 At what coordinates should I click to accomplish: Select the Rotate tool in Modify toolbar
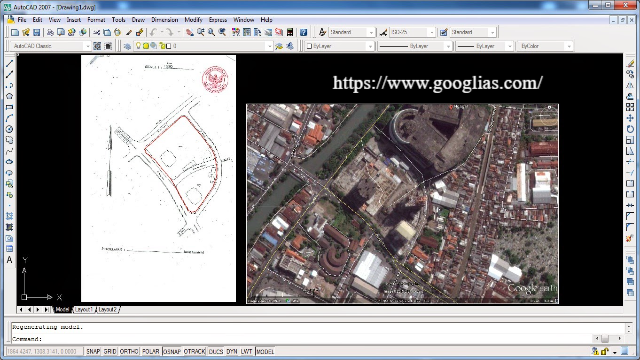pyautogui.click(x=630, y=129)
